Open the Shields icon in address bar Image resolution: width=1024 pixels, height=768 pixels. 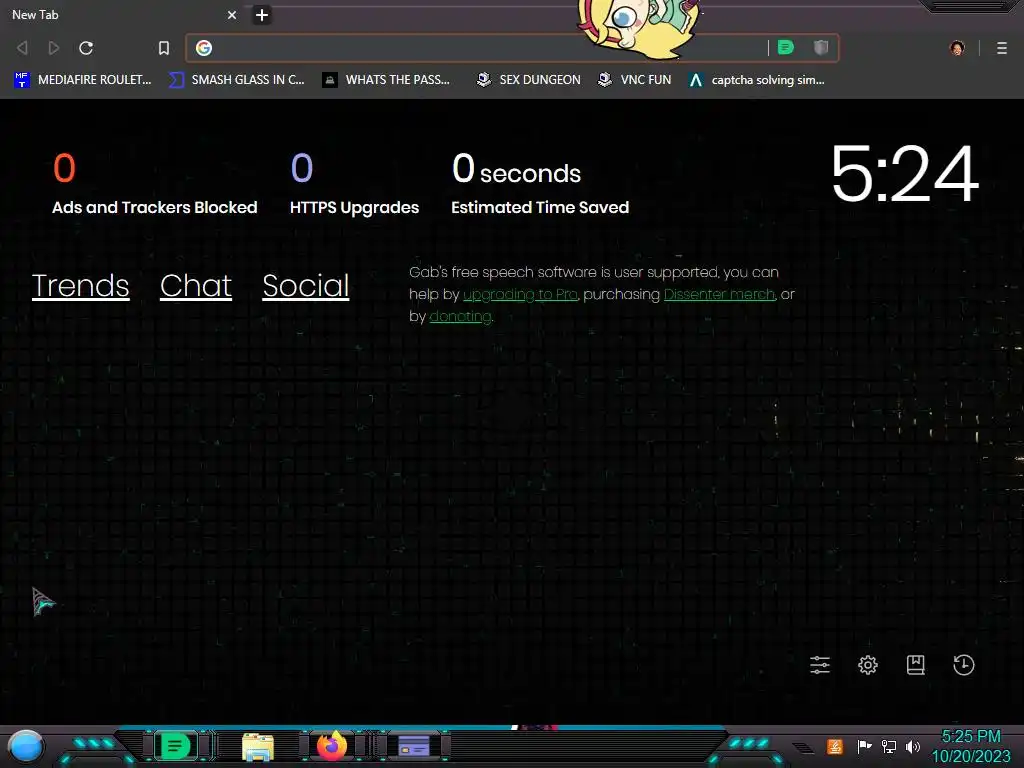click(x=821, y=47)
